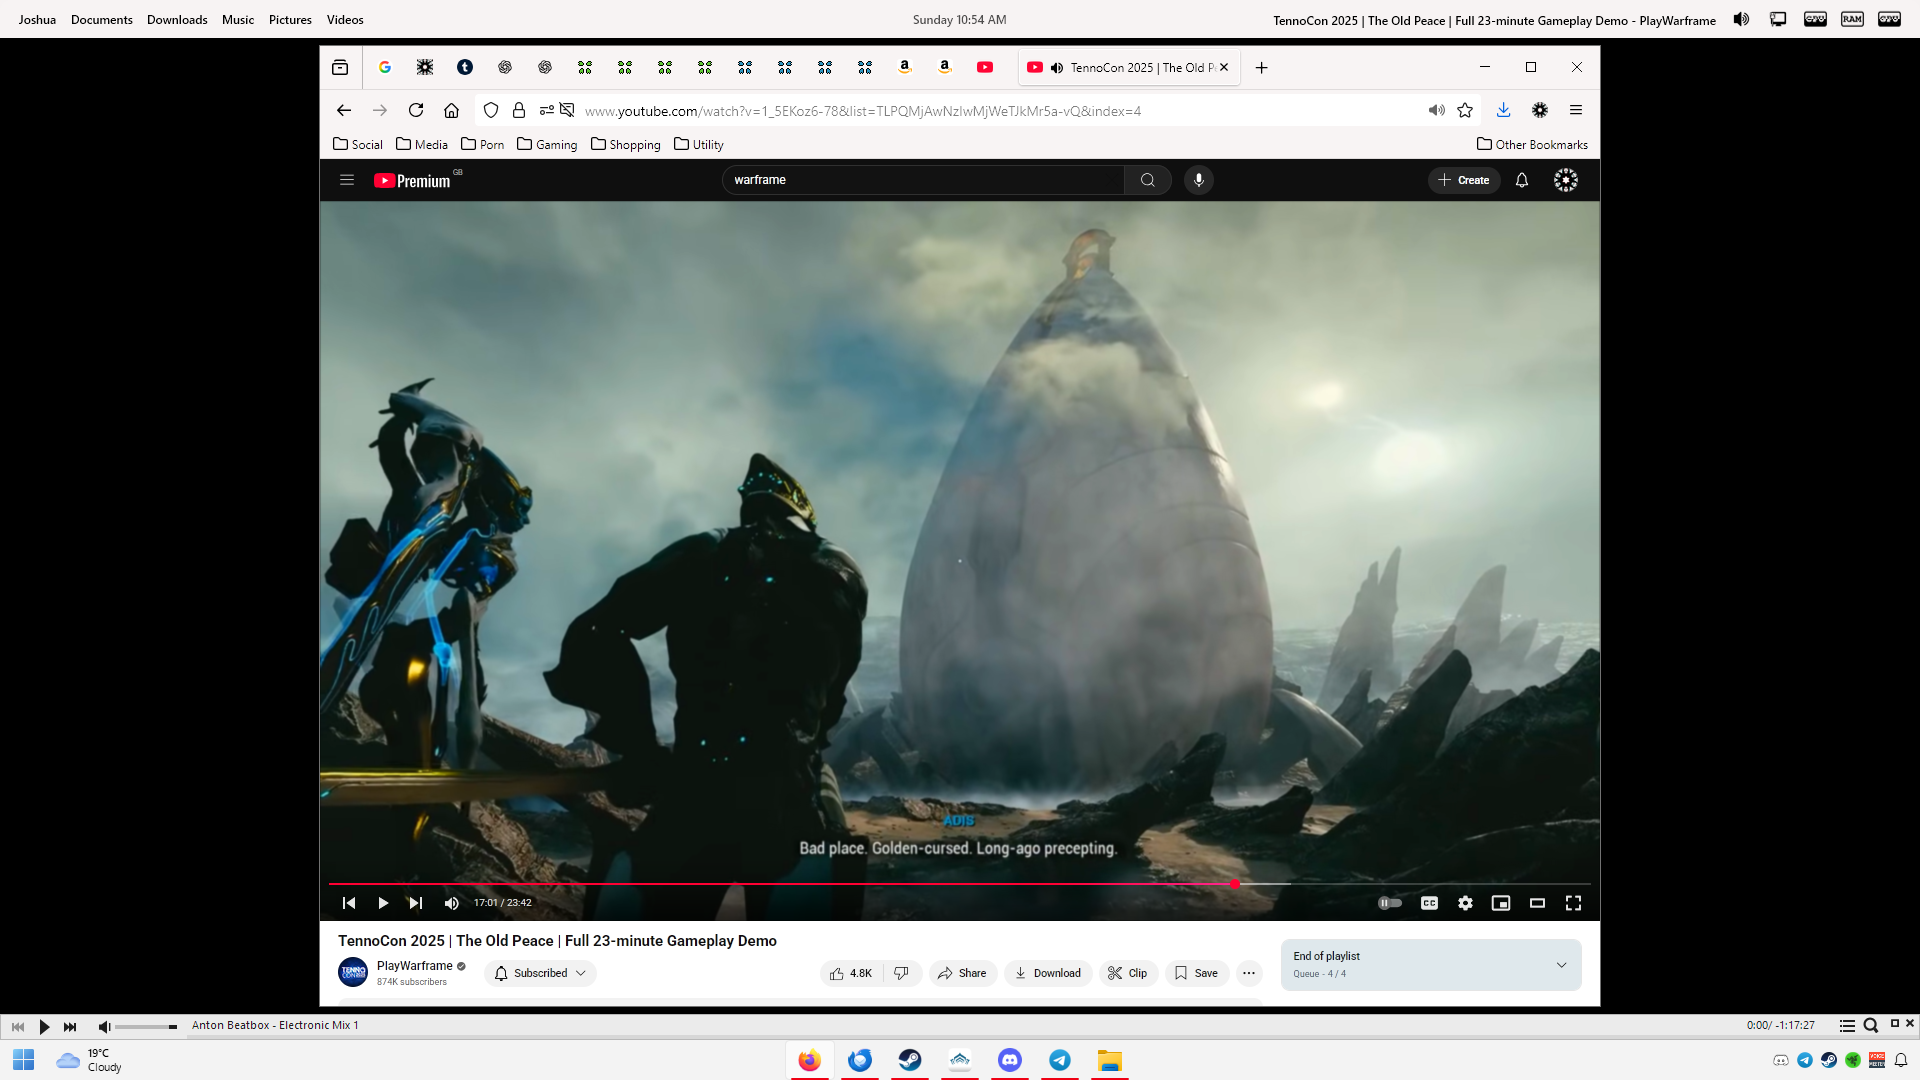Screen dimensions: 1920x1080
Task: Switch to the first pinned Amazon tab
Action: click(905, 68)
